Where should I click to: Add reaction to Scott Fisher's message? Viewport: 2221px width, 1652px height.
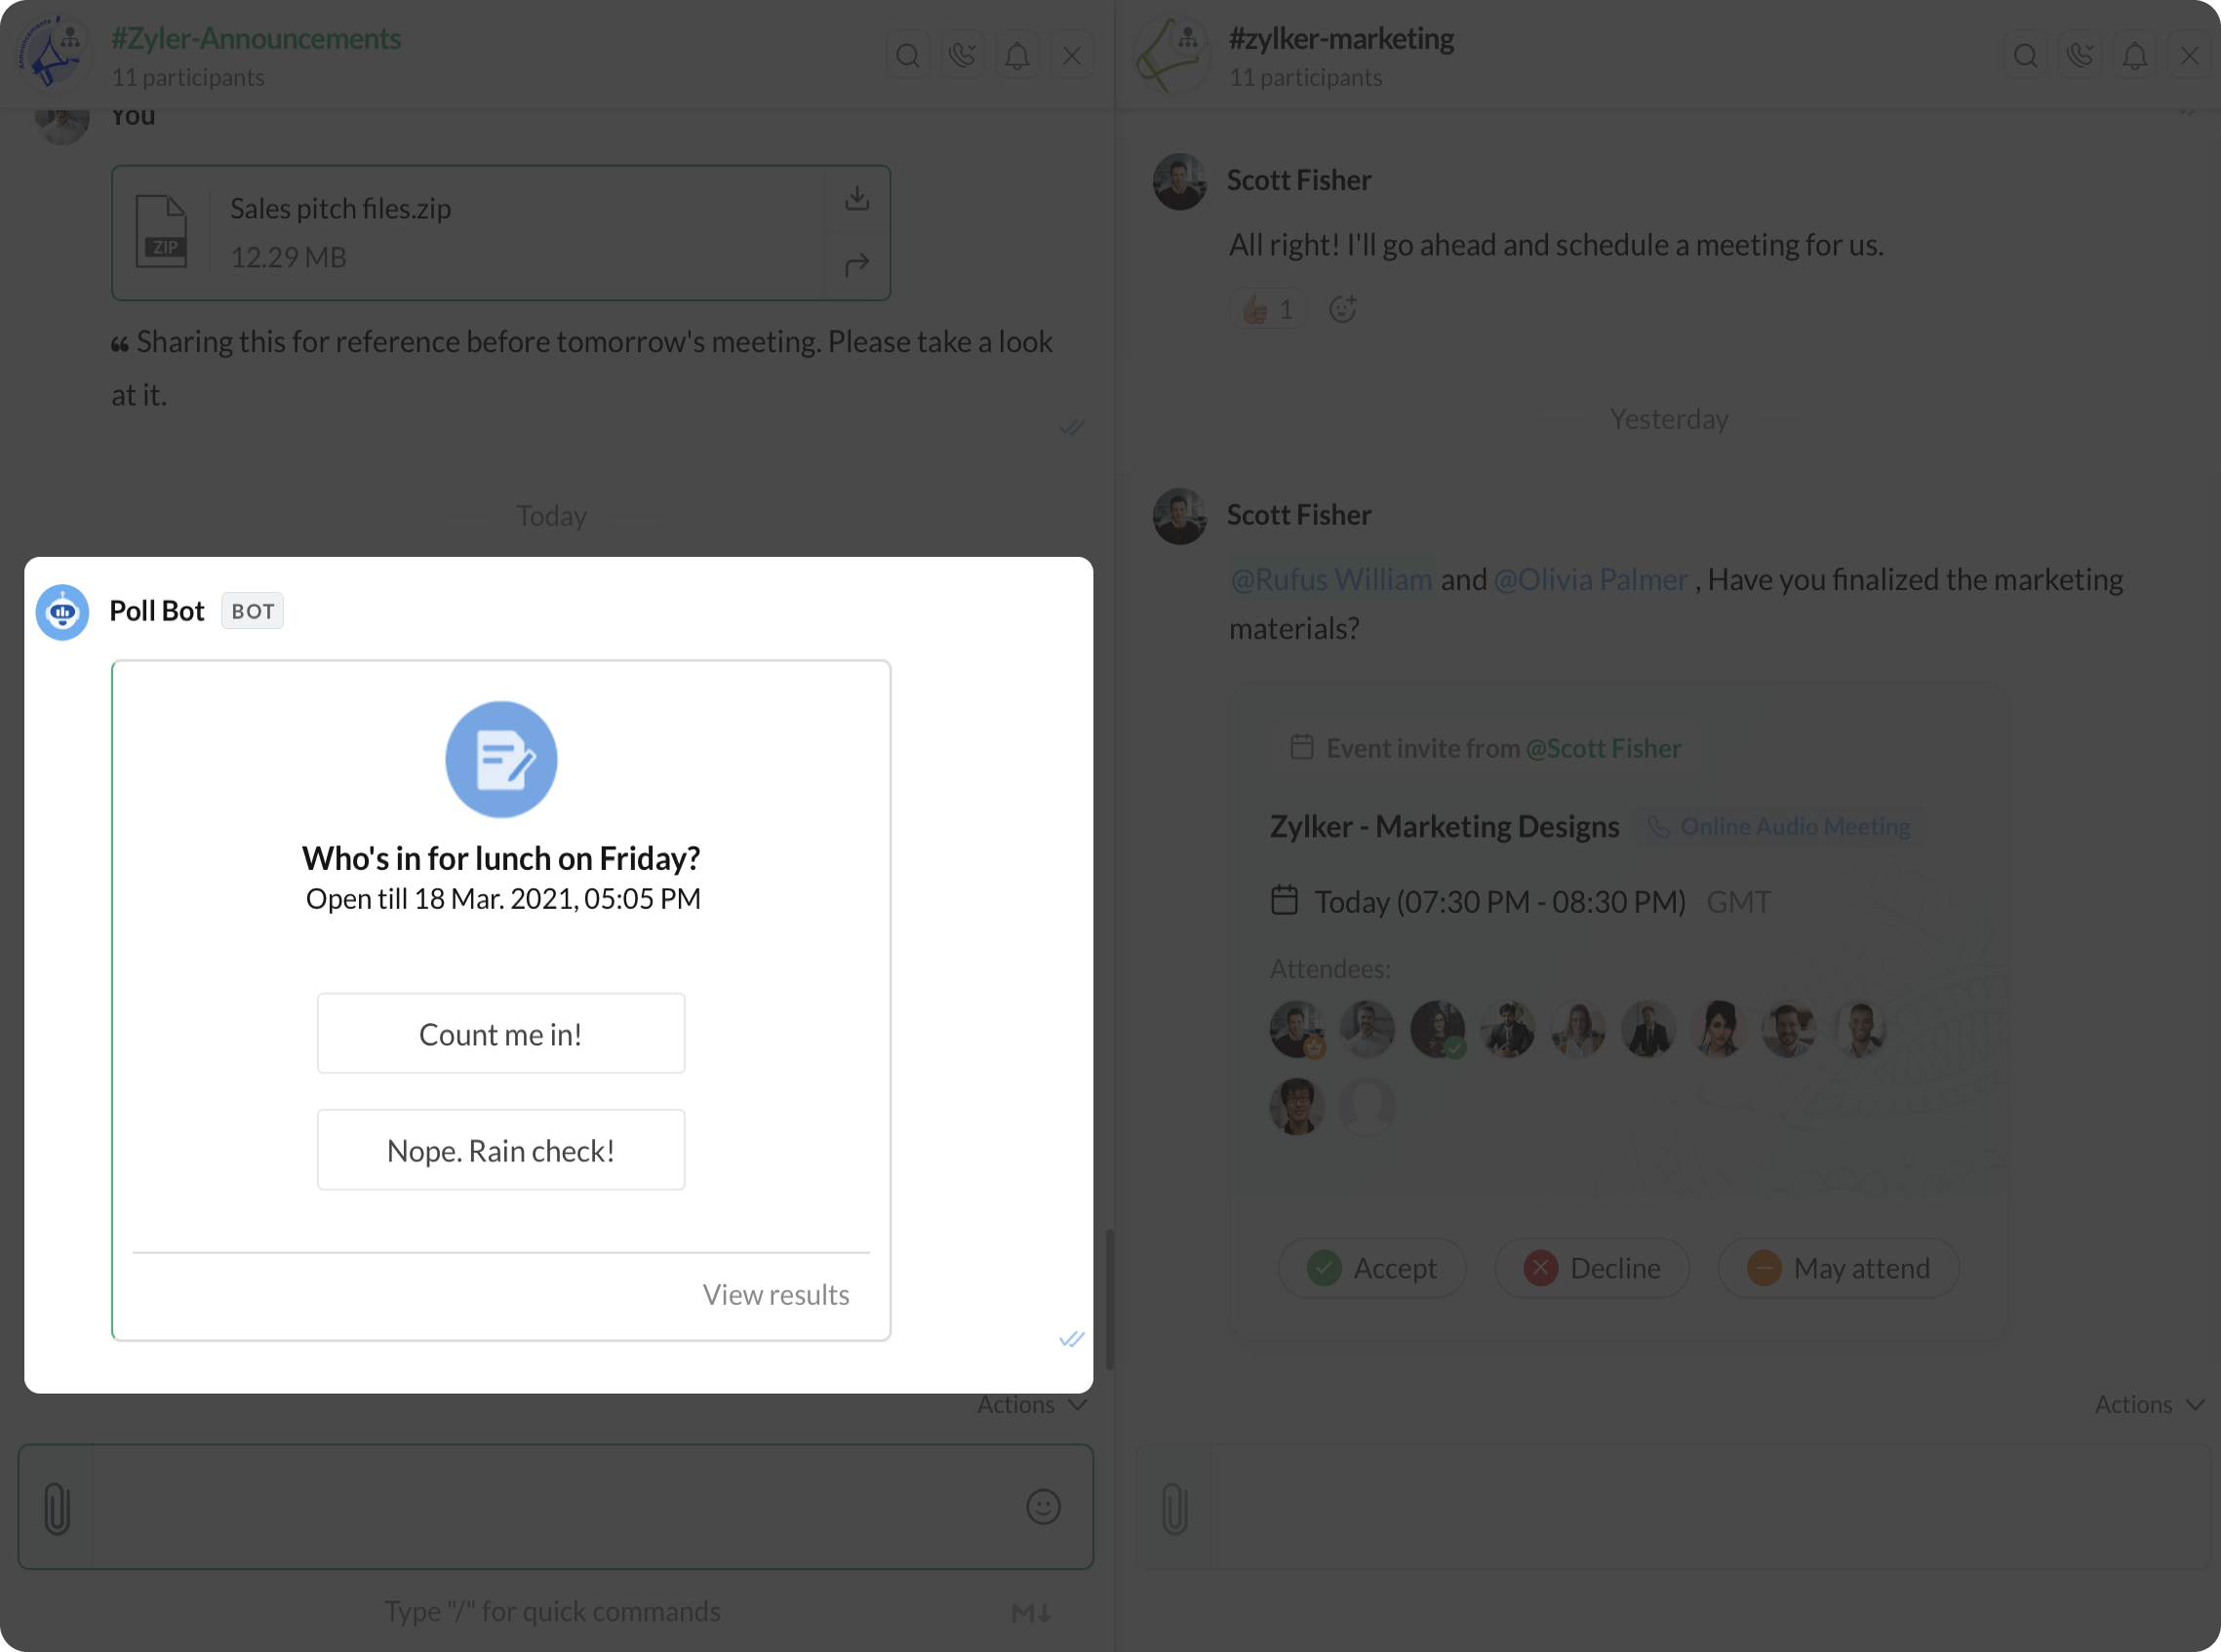coord(1341,309)
